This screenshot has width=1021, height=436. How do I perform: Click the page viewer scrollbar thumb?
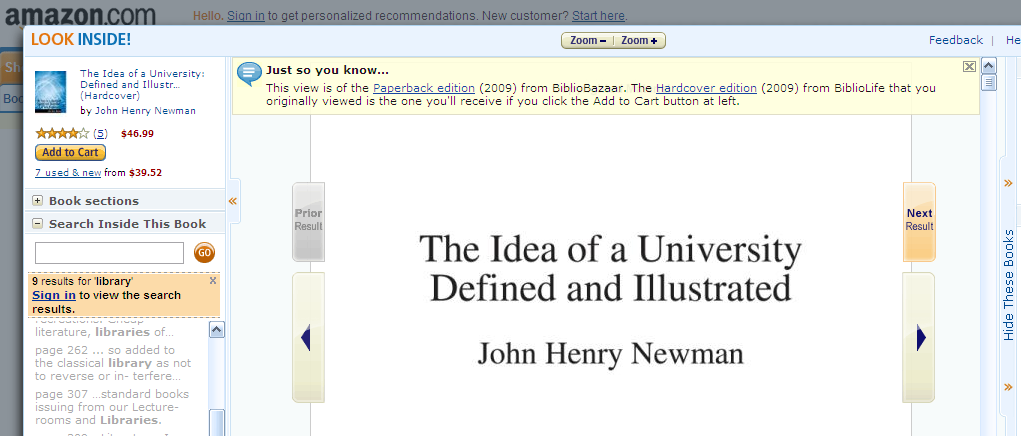tap(988, 83)
